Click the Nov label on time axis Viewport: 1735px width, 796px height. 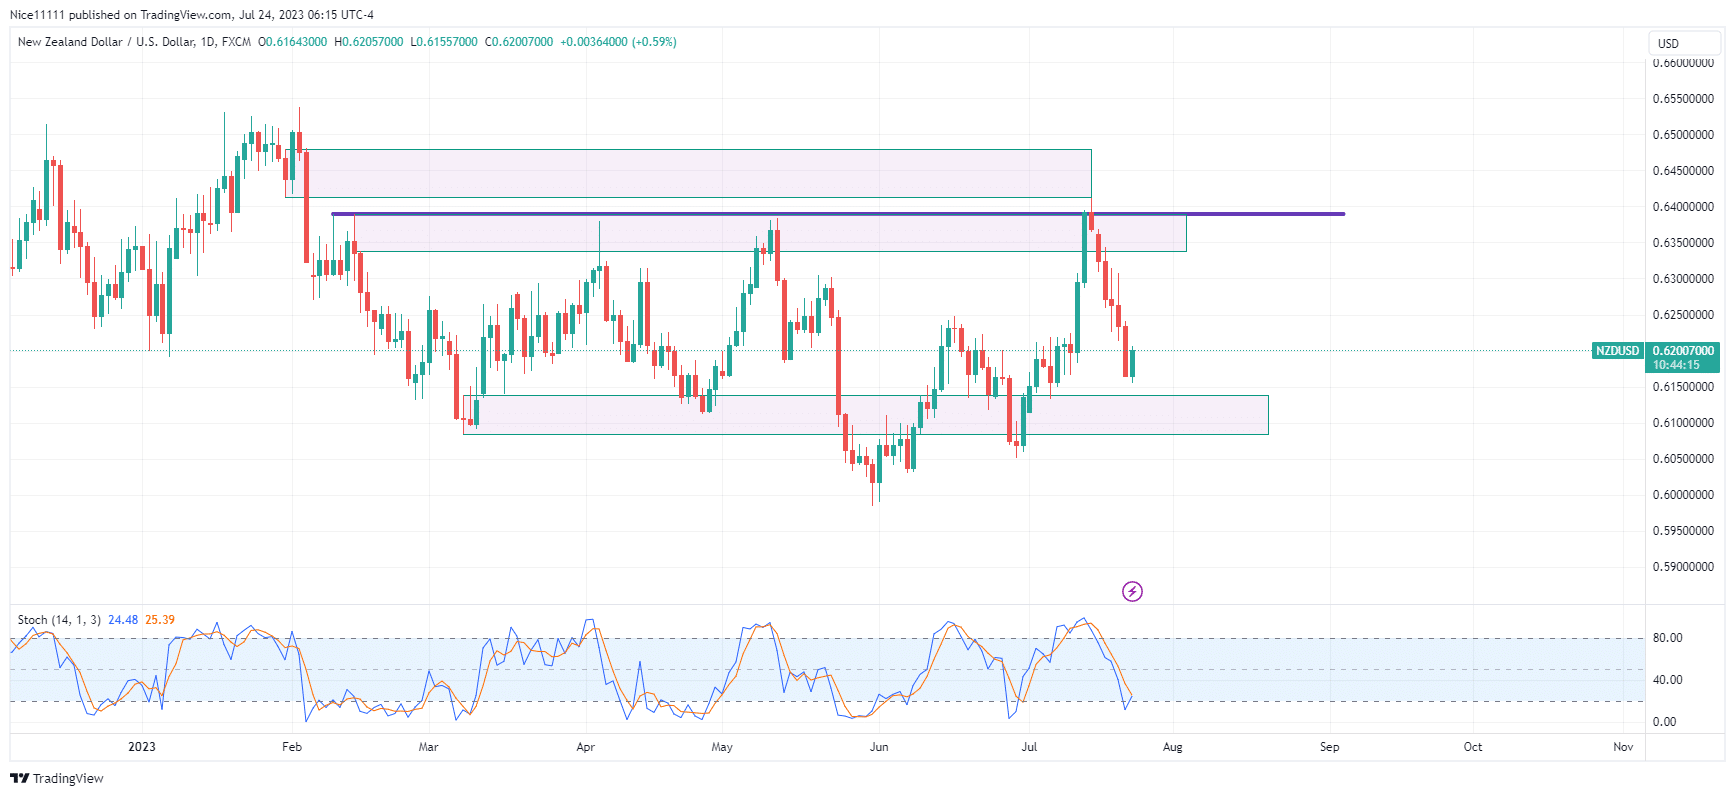[1623, 747]
